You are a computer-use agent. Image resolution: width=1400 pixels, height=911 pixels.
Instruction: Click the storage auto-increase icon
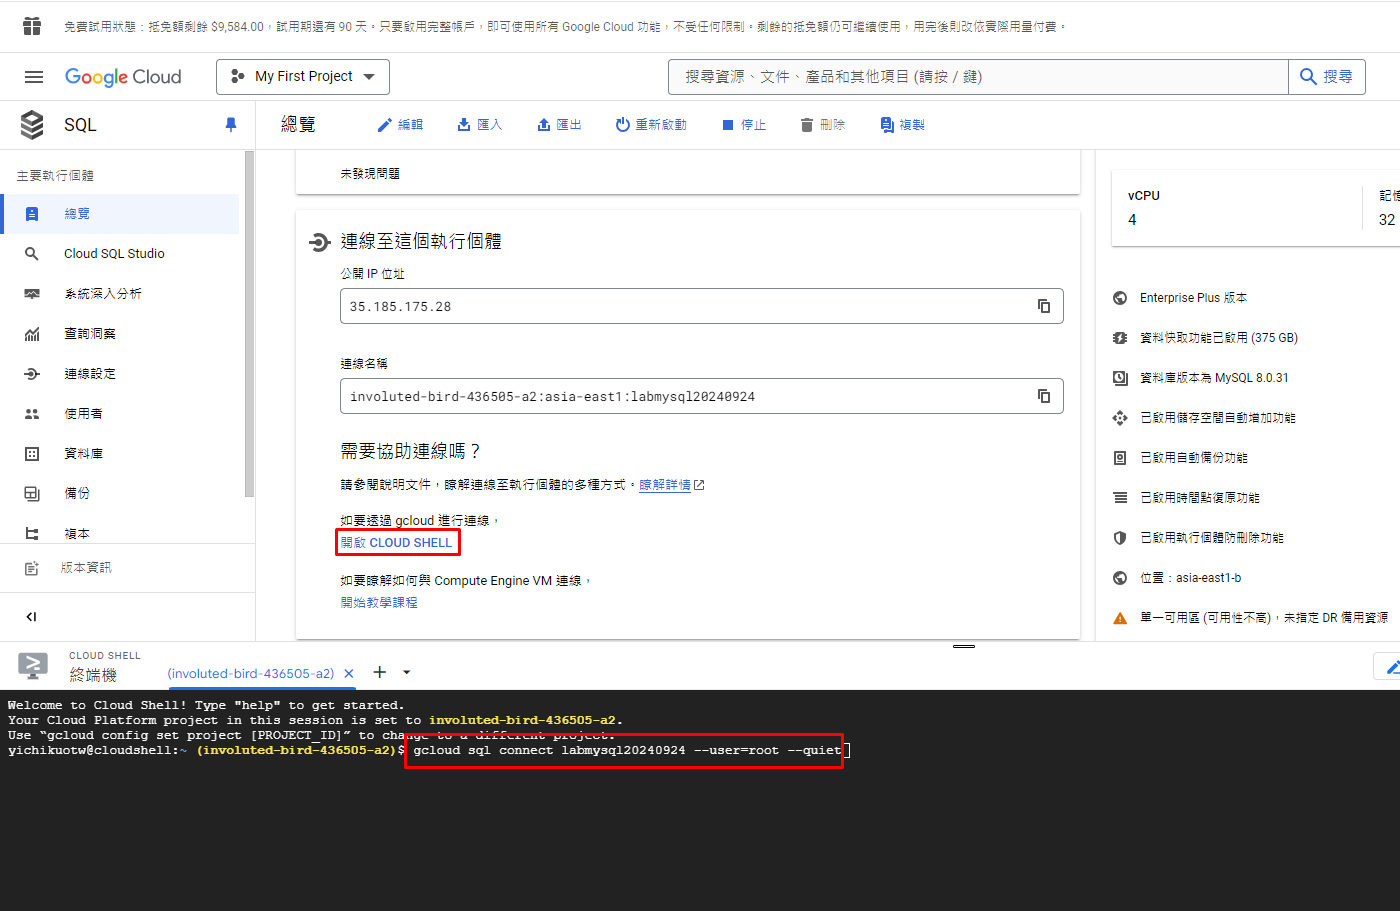point(1120,418)
